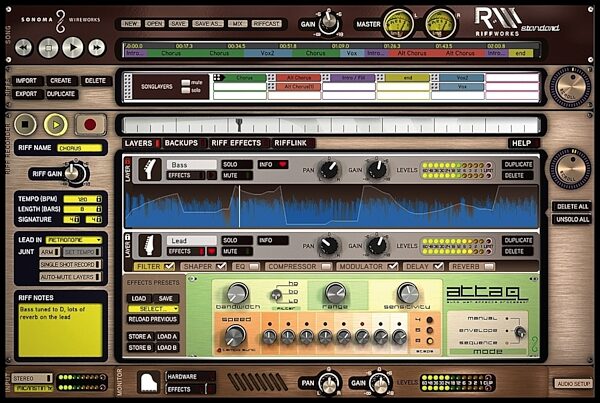Stop the riff recorder
The height and width of the screenshot is (403, 600).
point(25,124)
